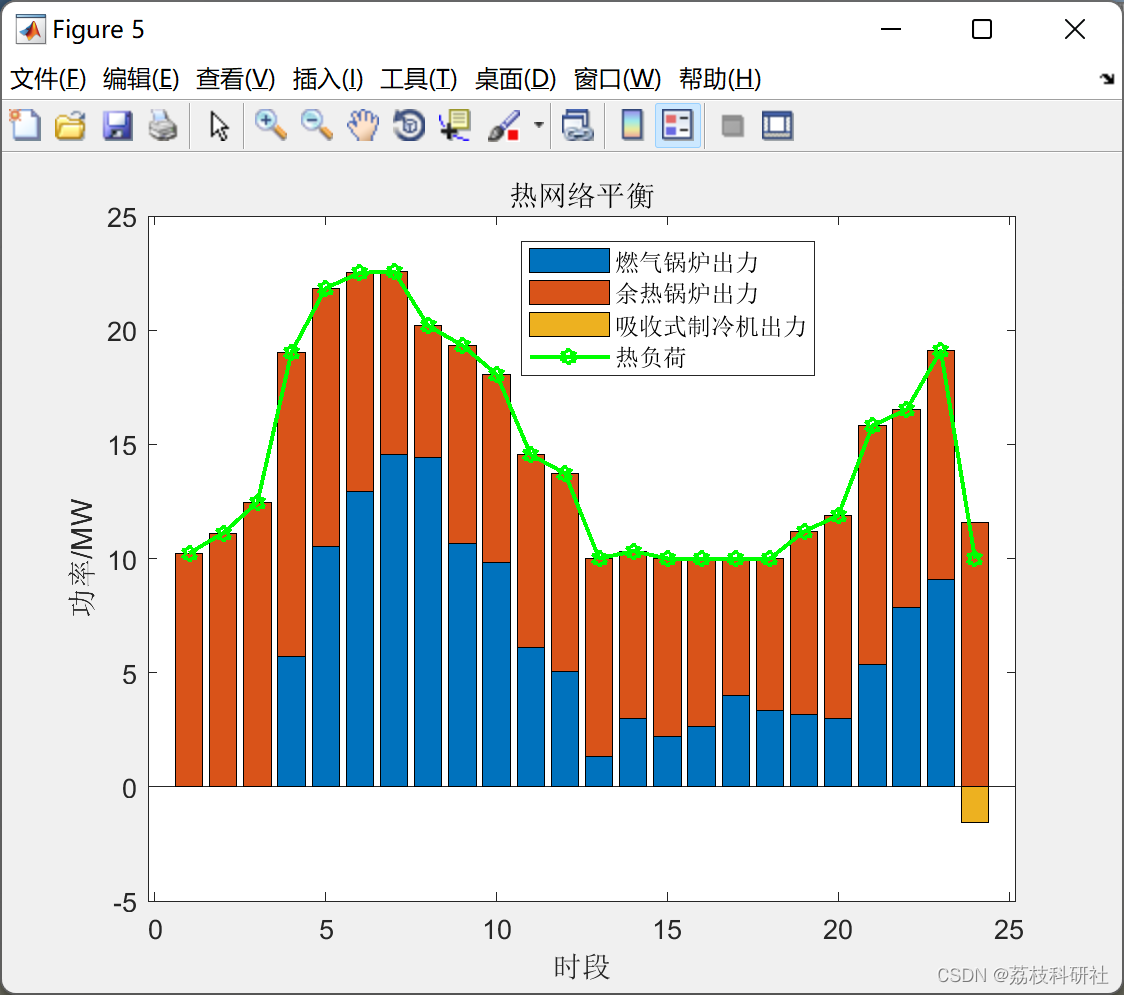
Task: Activate the Pan tool
Action: click(x=362, y=125)
